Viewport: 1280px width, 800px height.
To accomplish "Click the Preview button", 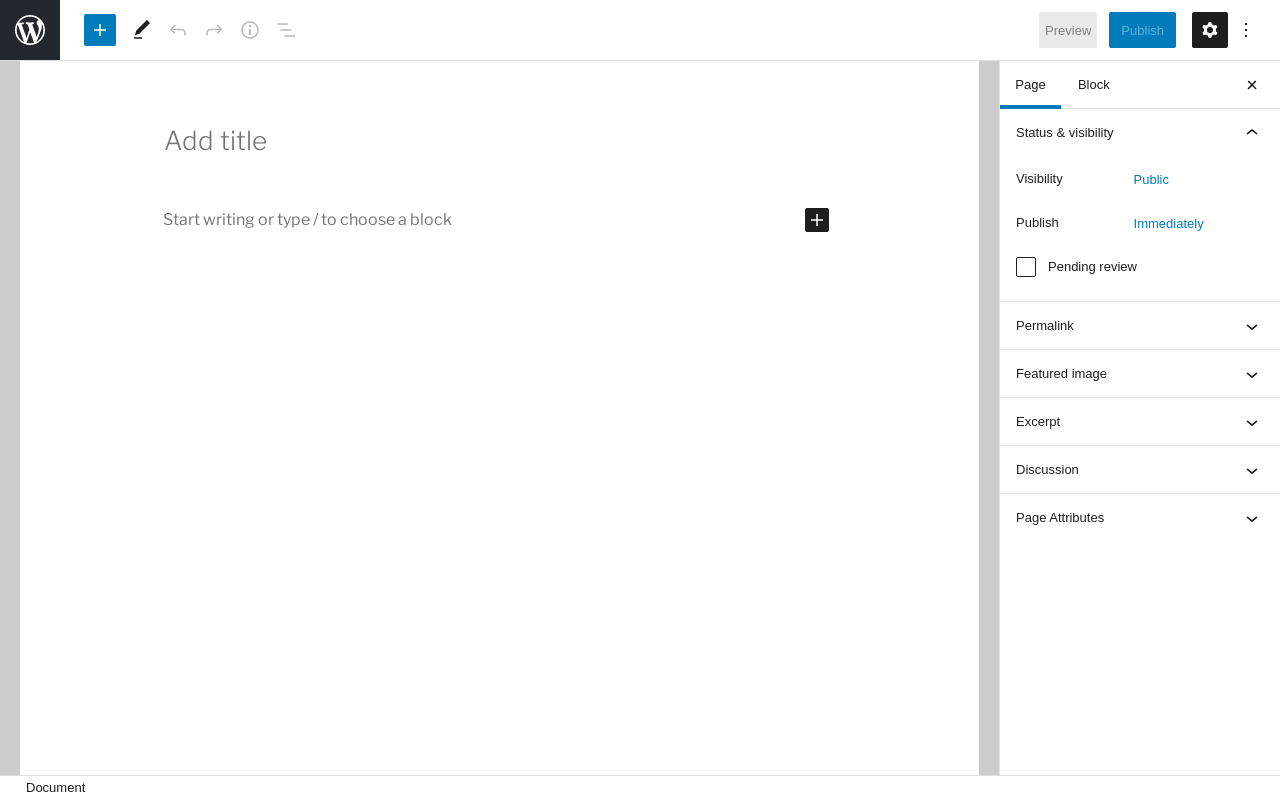I will pyautogui.click(x=1068, y=30).
